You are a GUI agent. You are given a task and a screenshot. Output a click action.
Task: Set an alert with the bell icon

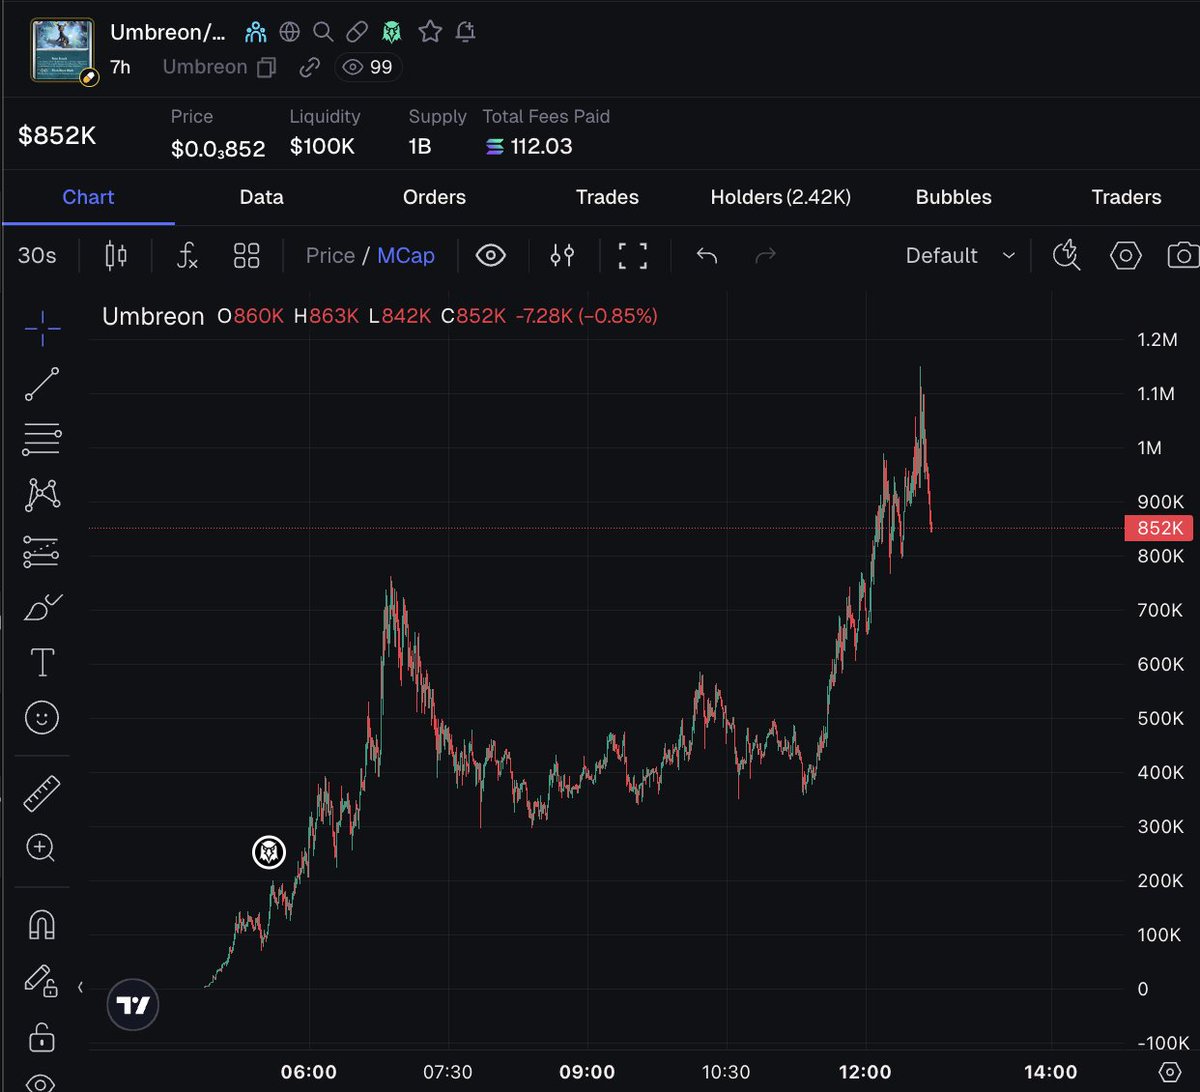point(465,32)
